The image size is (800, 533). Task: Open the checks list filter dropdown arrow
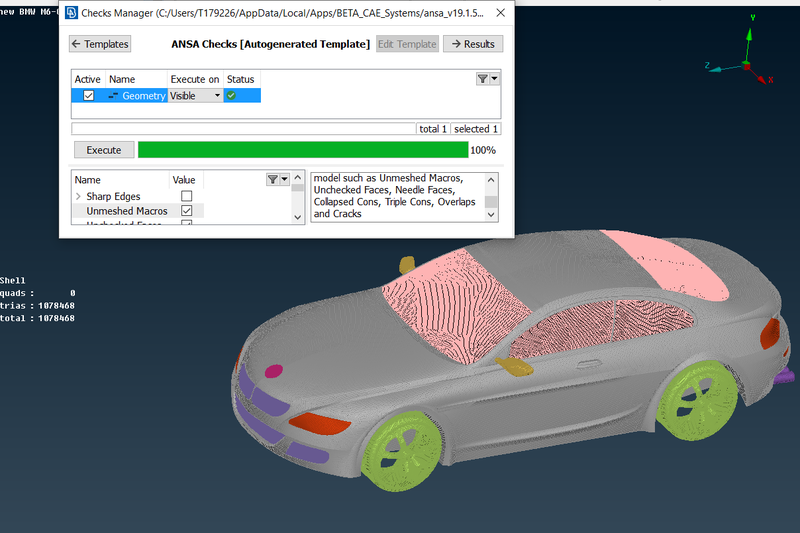(x=494, y=79)
